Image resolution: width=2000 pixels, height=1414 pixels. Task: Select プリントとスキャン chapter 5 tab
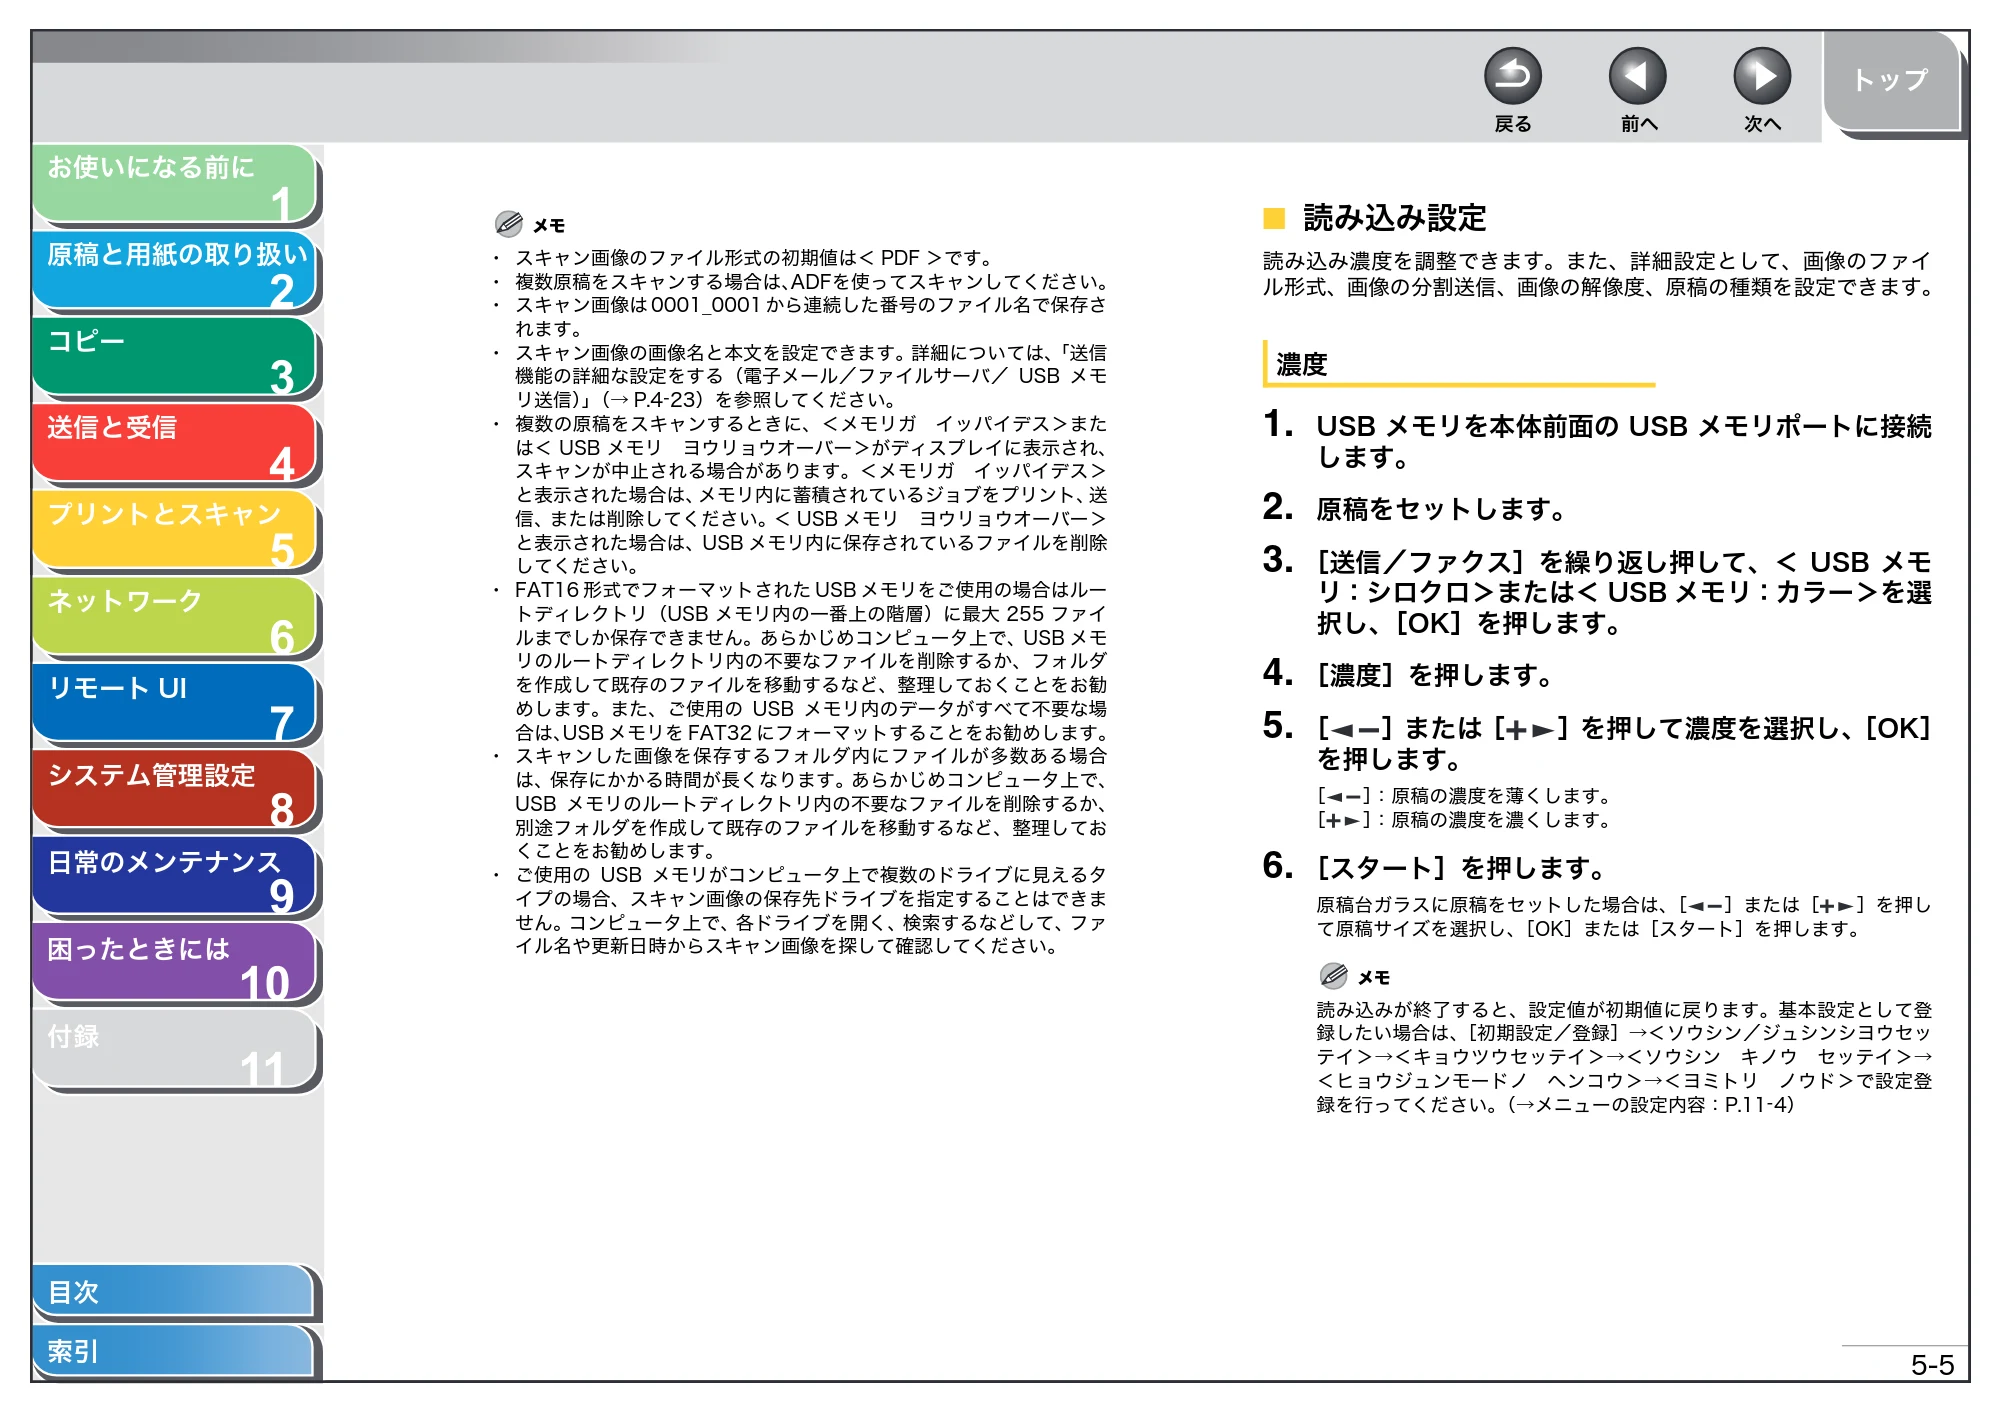click(x=175, y=531)
